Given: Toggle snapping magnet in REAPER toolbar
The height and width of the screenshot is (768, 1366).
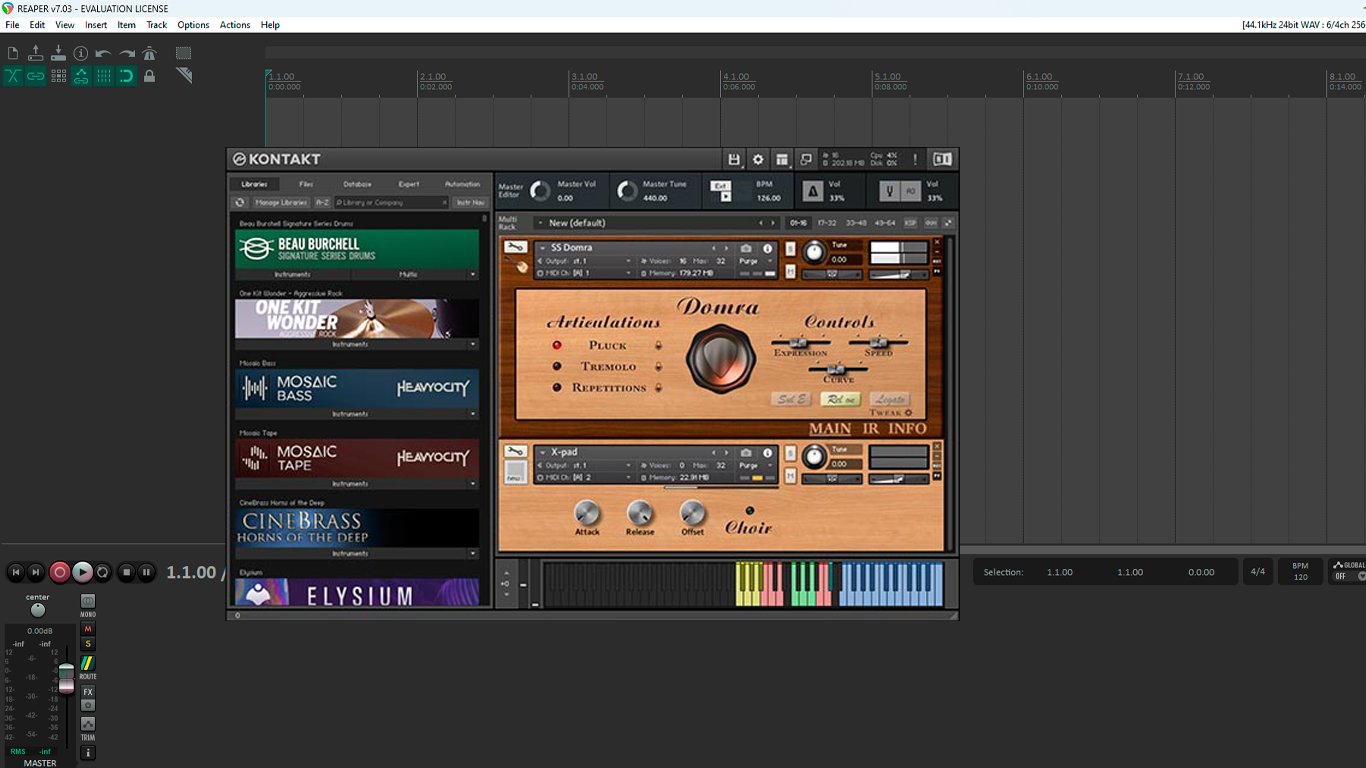Looking at the screenshot, I should coord(127,76).
